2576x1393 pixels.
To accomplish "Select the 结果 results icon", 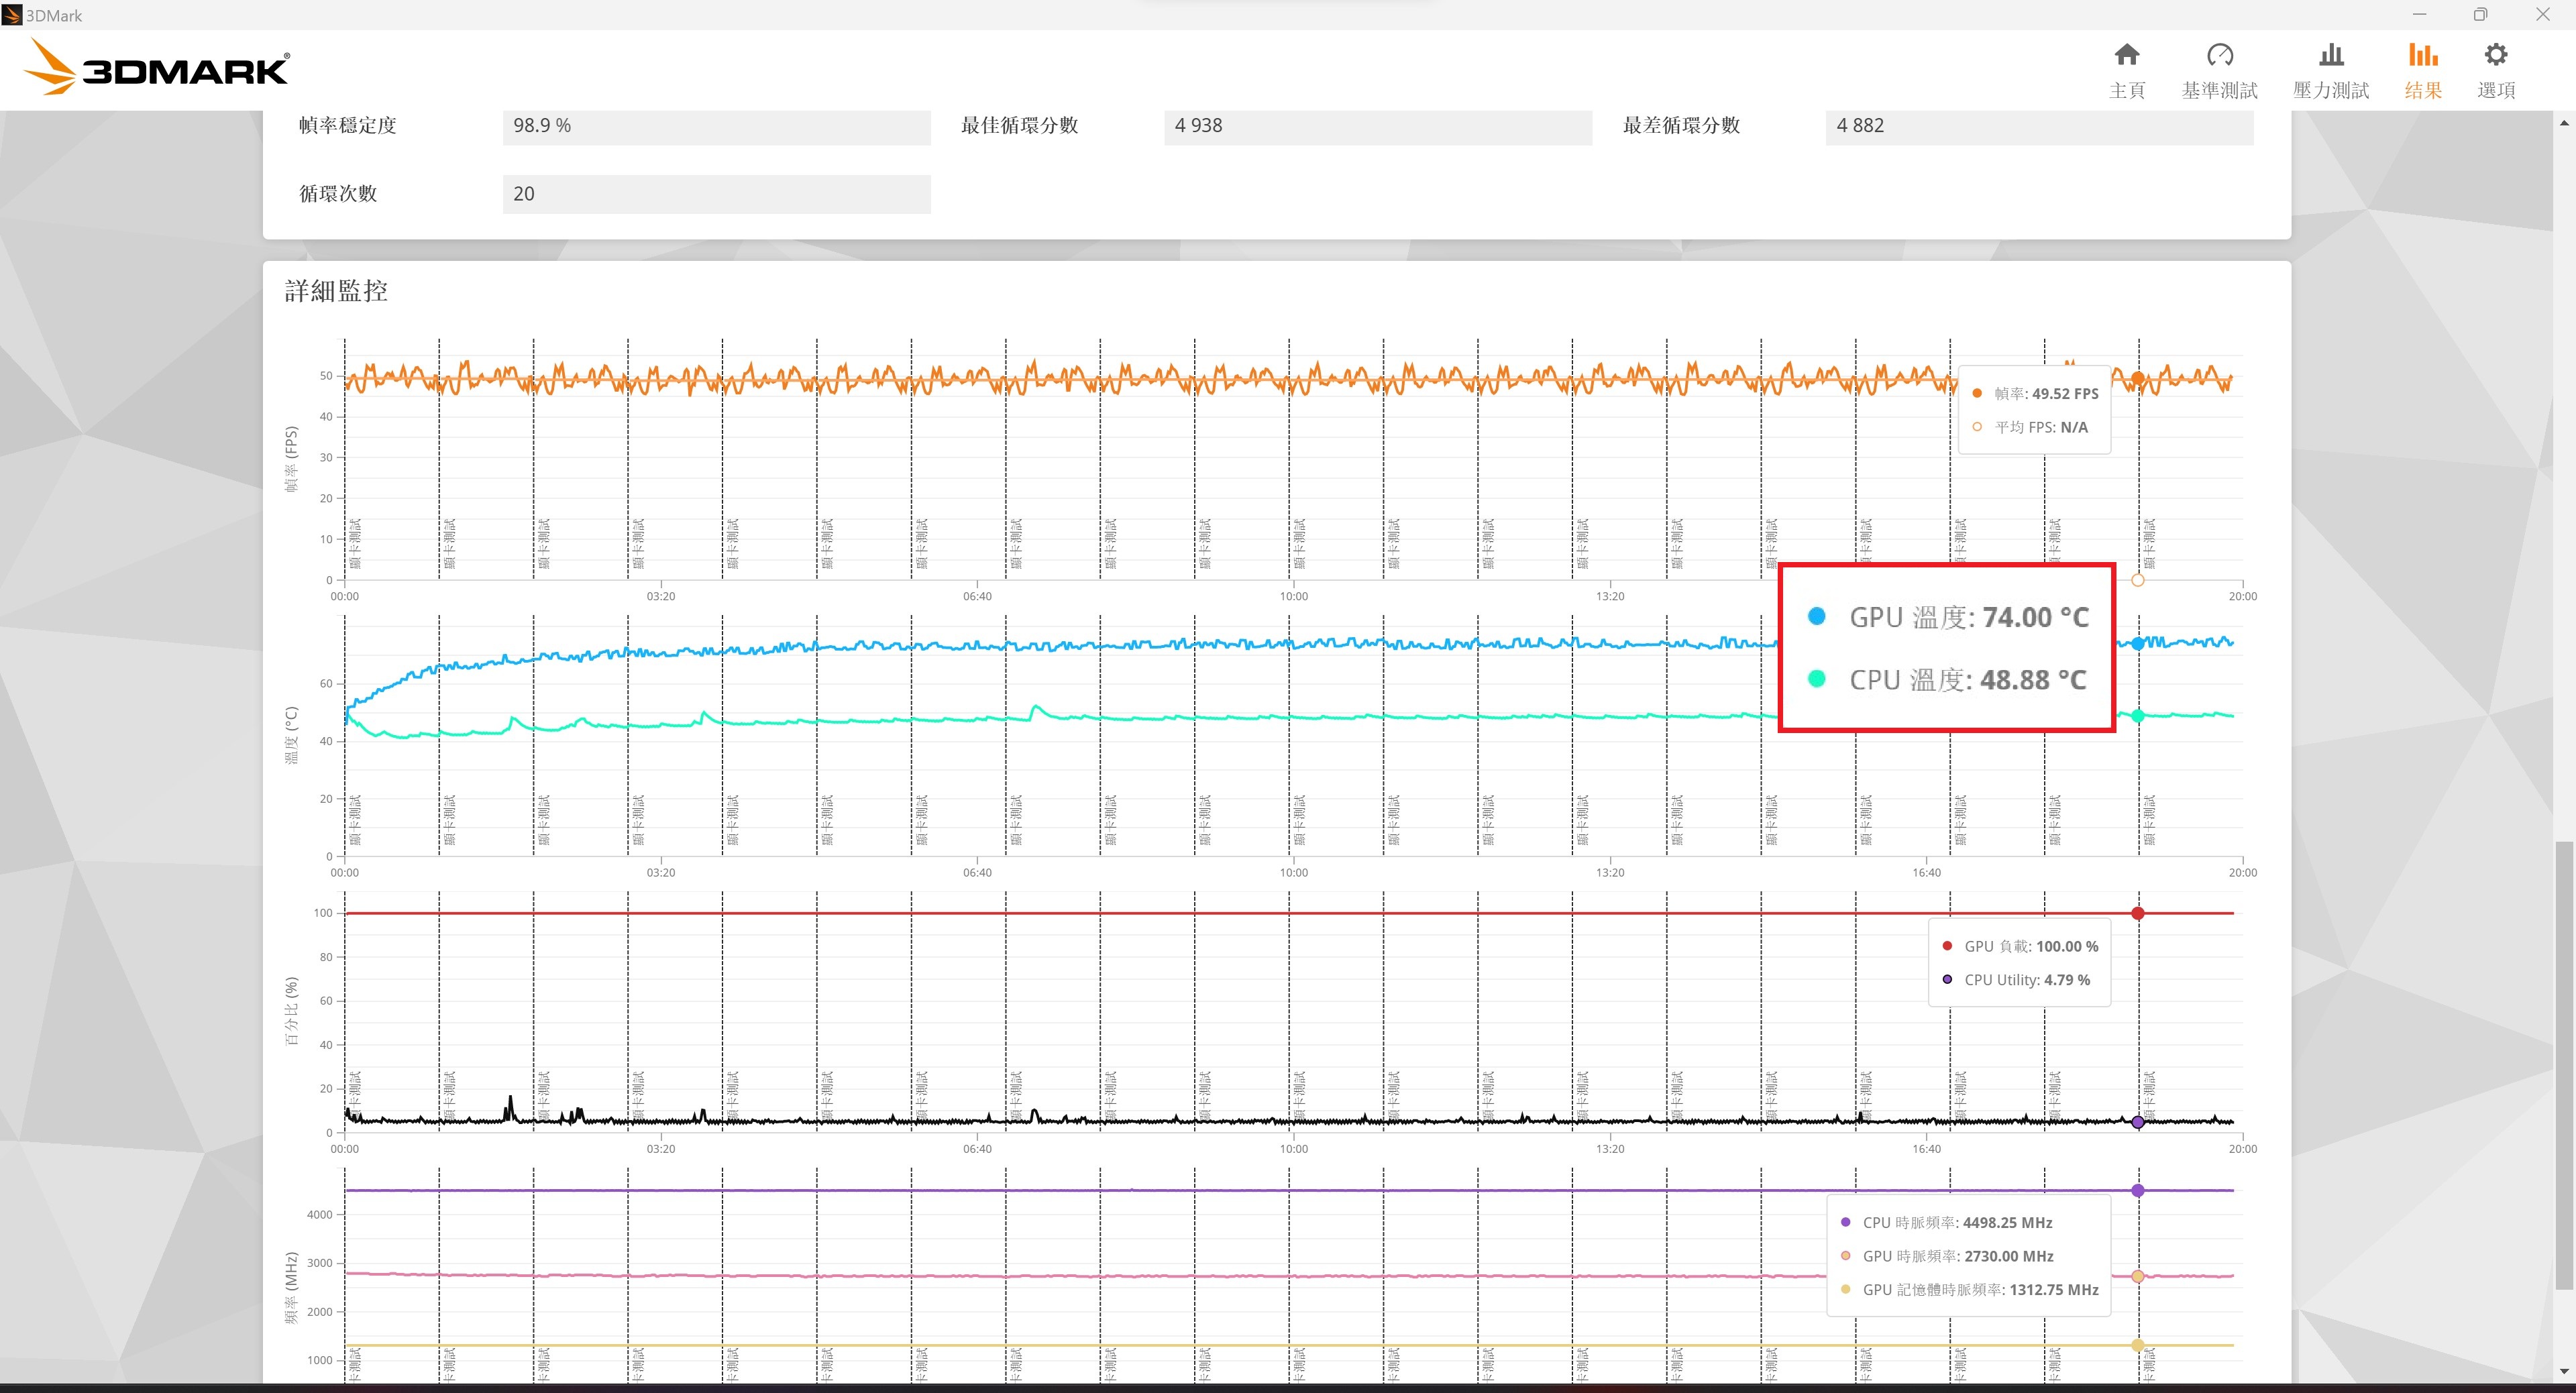I will click(2423, 70).
